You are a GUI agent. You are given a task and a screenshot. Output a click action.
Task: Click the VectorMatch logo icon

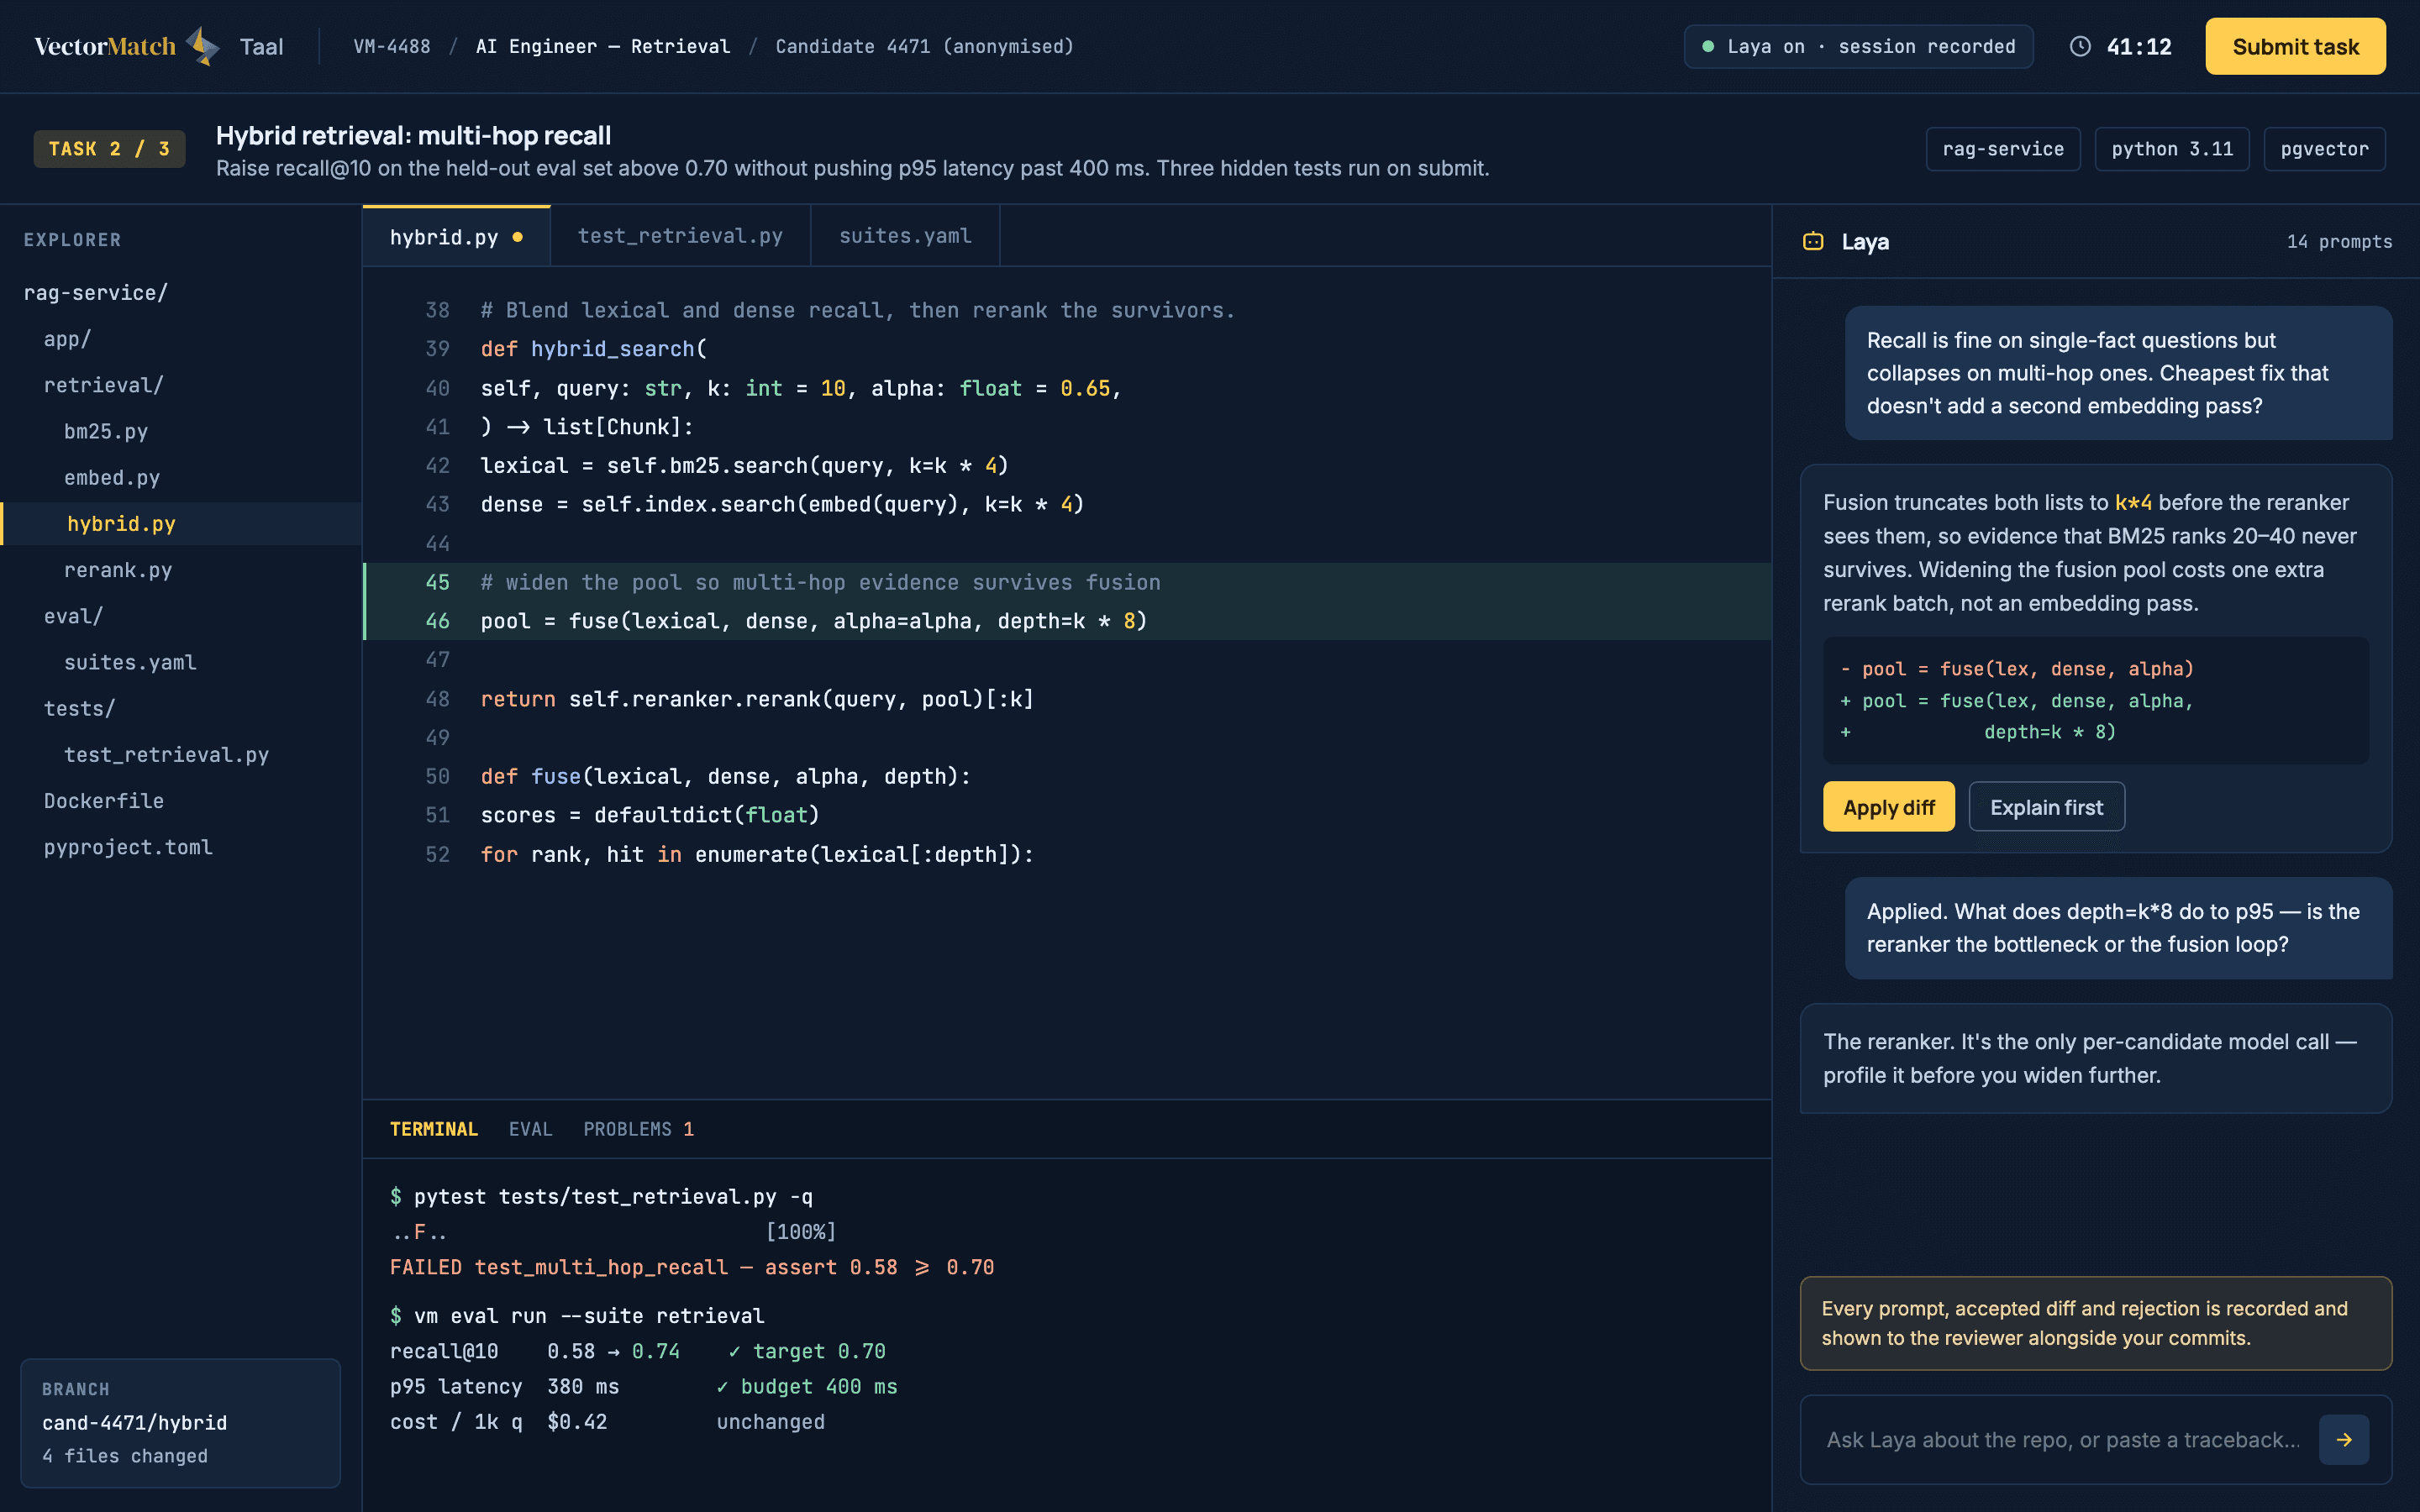203,46
